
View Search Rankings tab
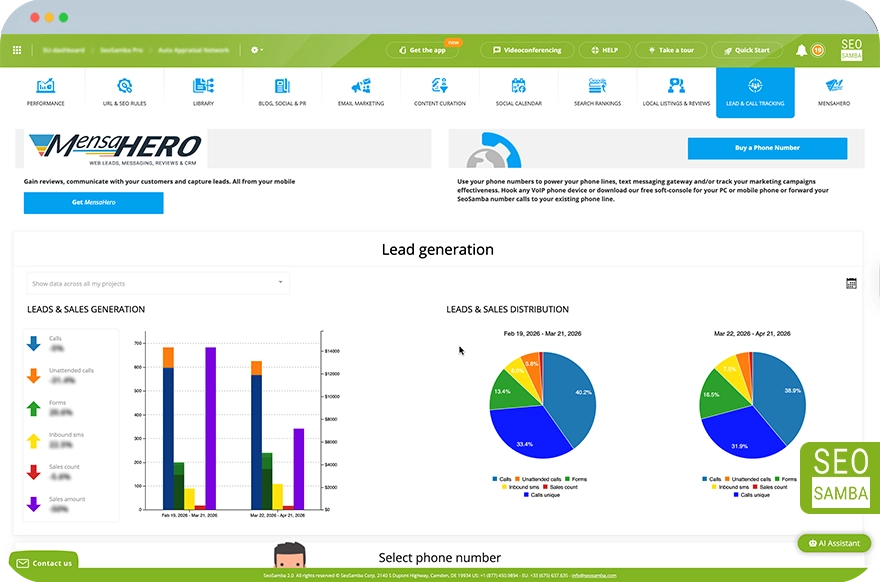click(598, 93)
